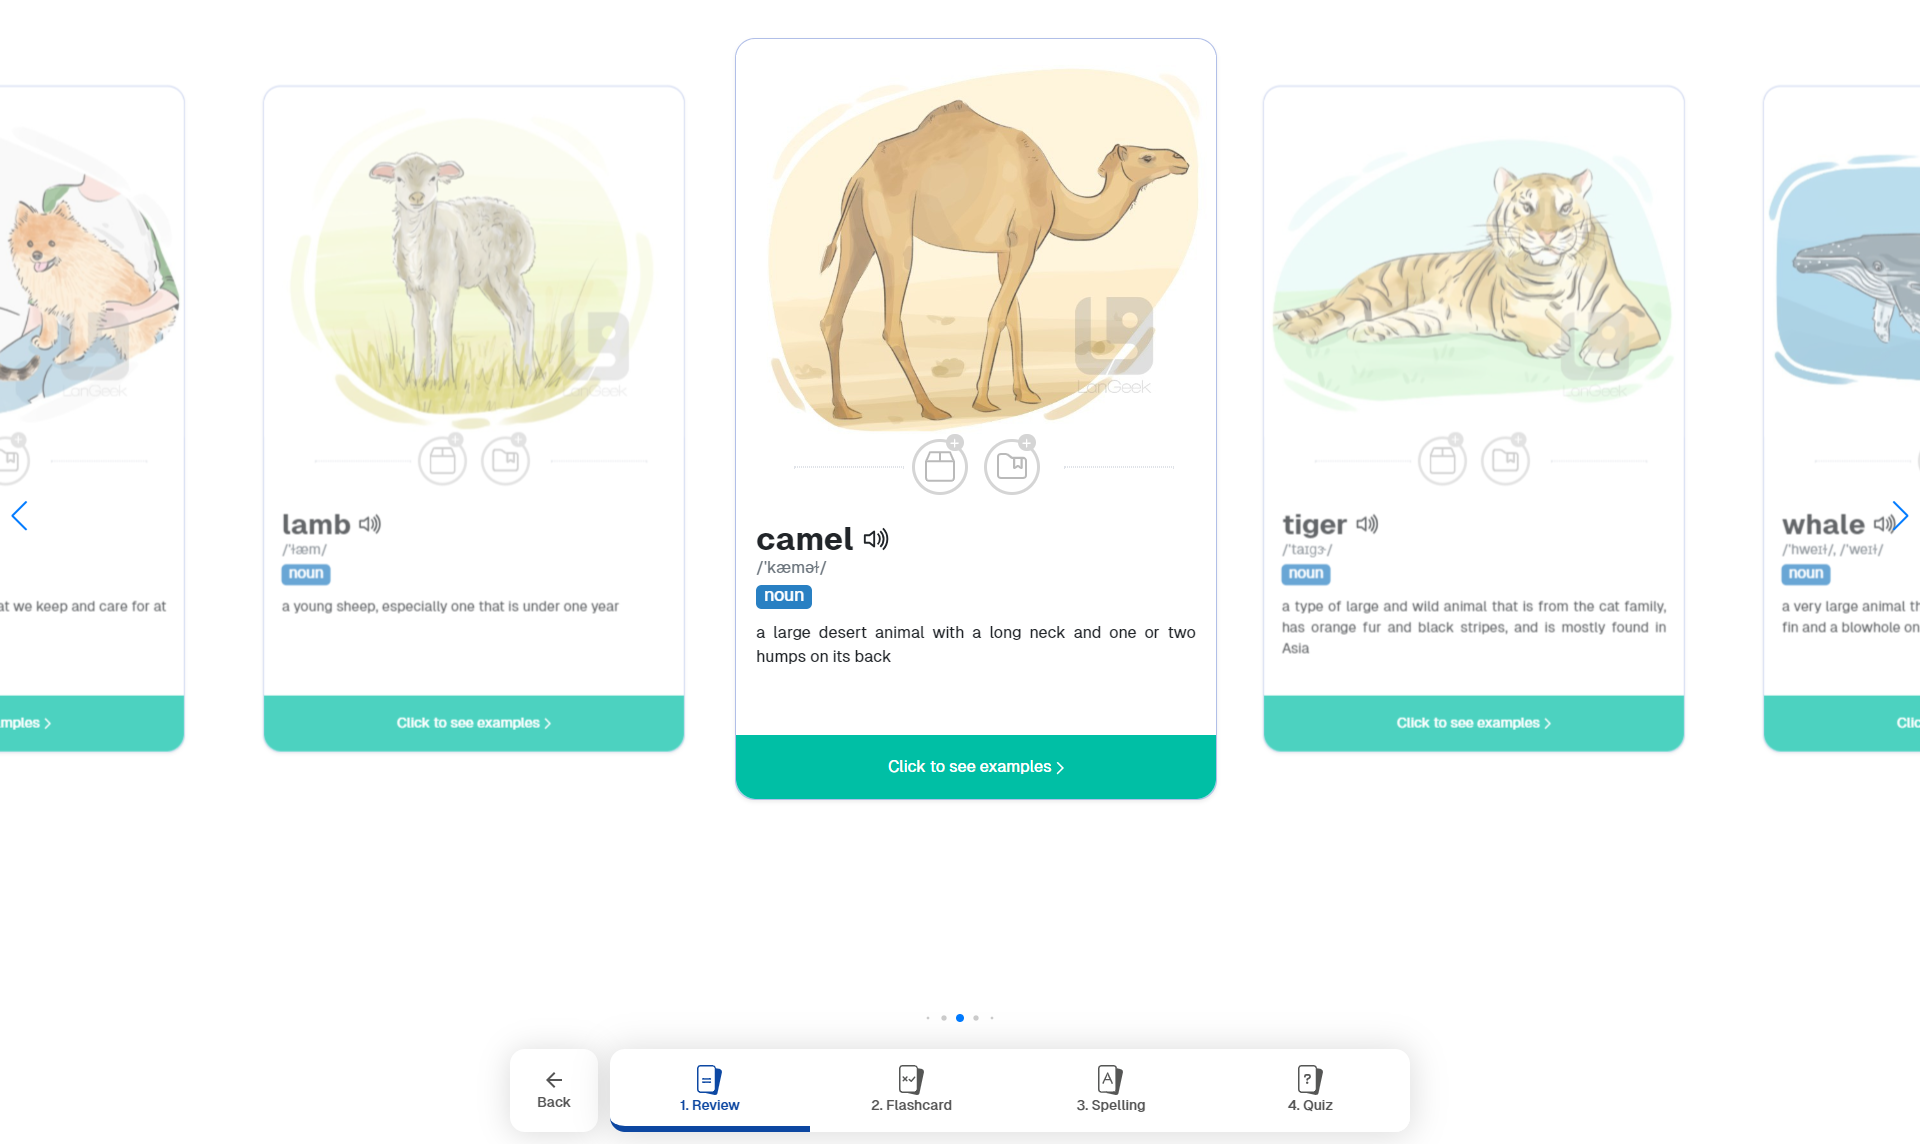
Task: Play tiger pronunciation audio
Action: pos(1367,524)
